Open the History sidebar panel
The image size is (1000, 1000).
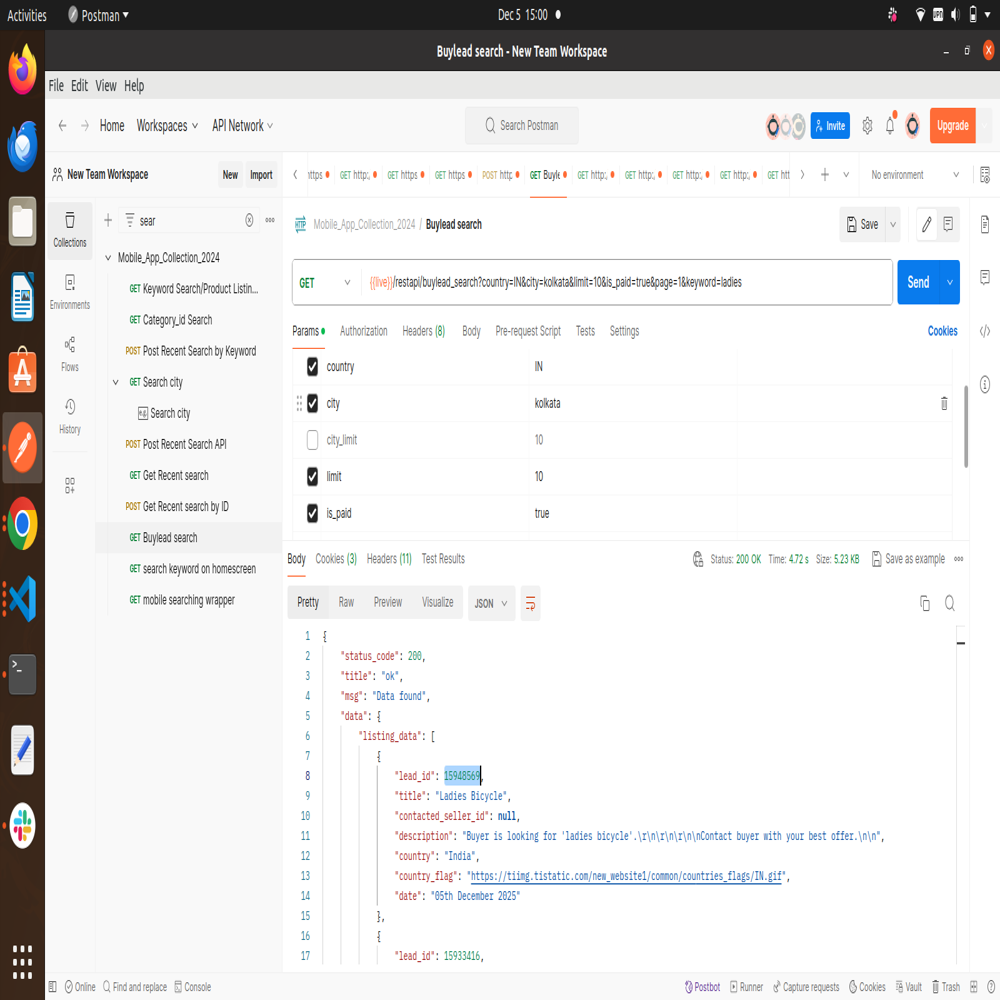[69, 416]
